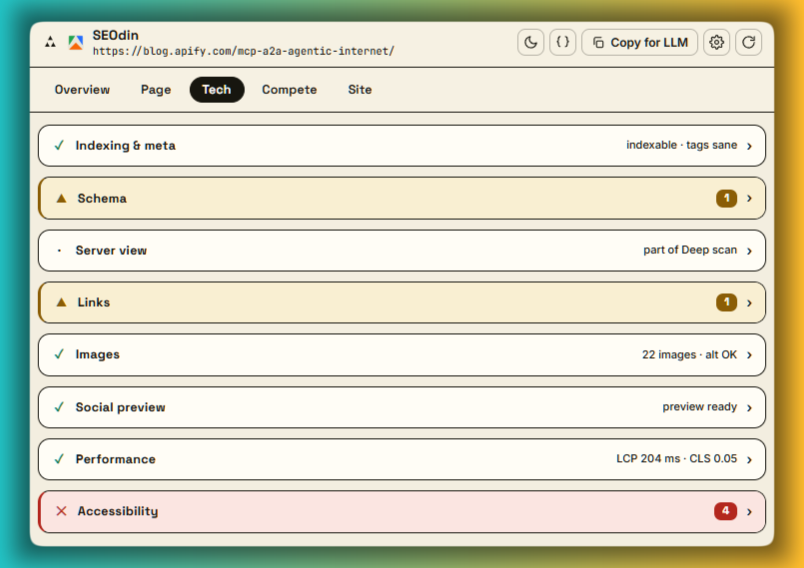Click the SEOdin logo icon
The image size is (804, 568).
(x=76, y=43)
